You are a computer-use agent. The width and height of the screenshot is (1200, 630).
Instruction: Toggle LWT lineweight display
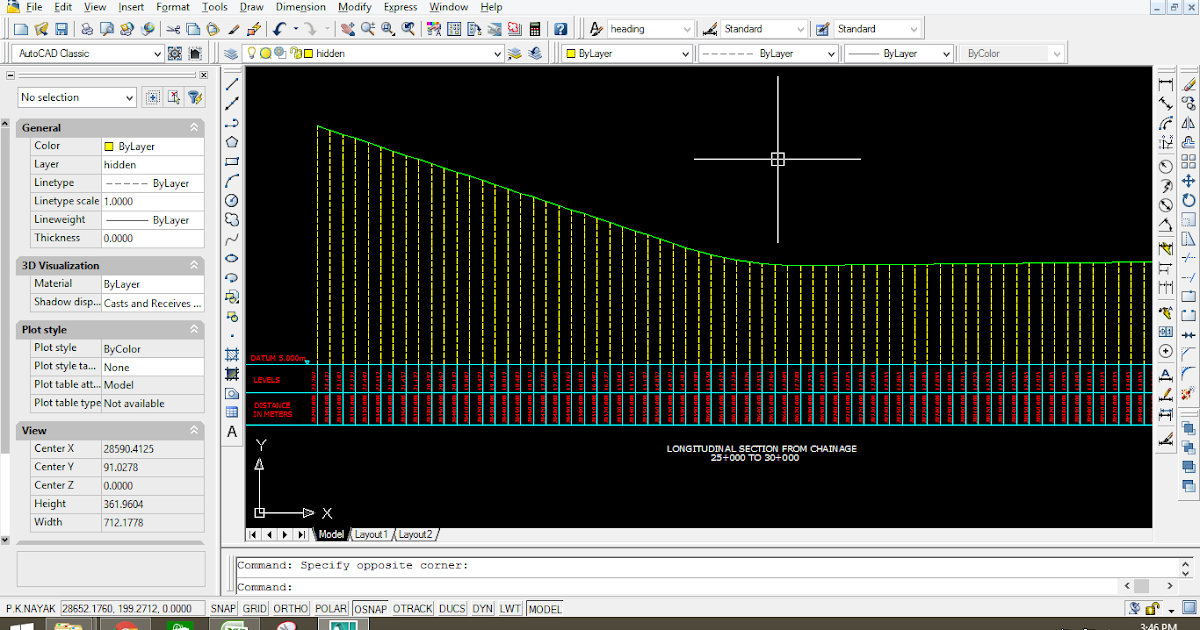(511, 608)
